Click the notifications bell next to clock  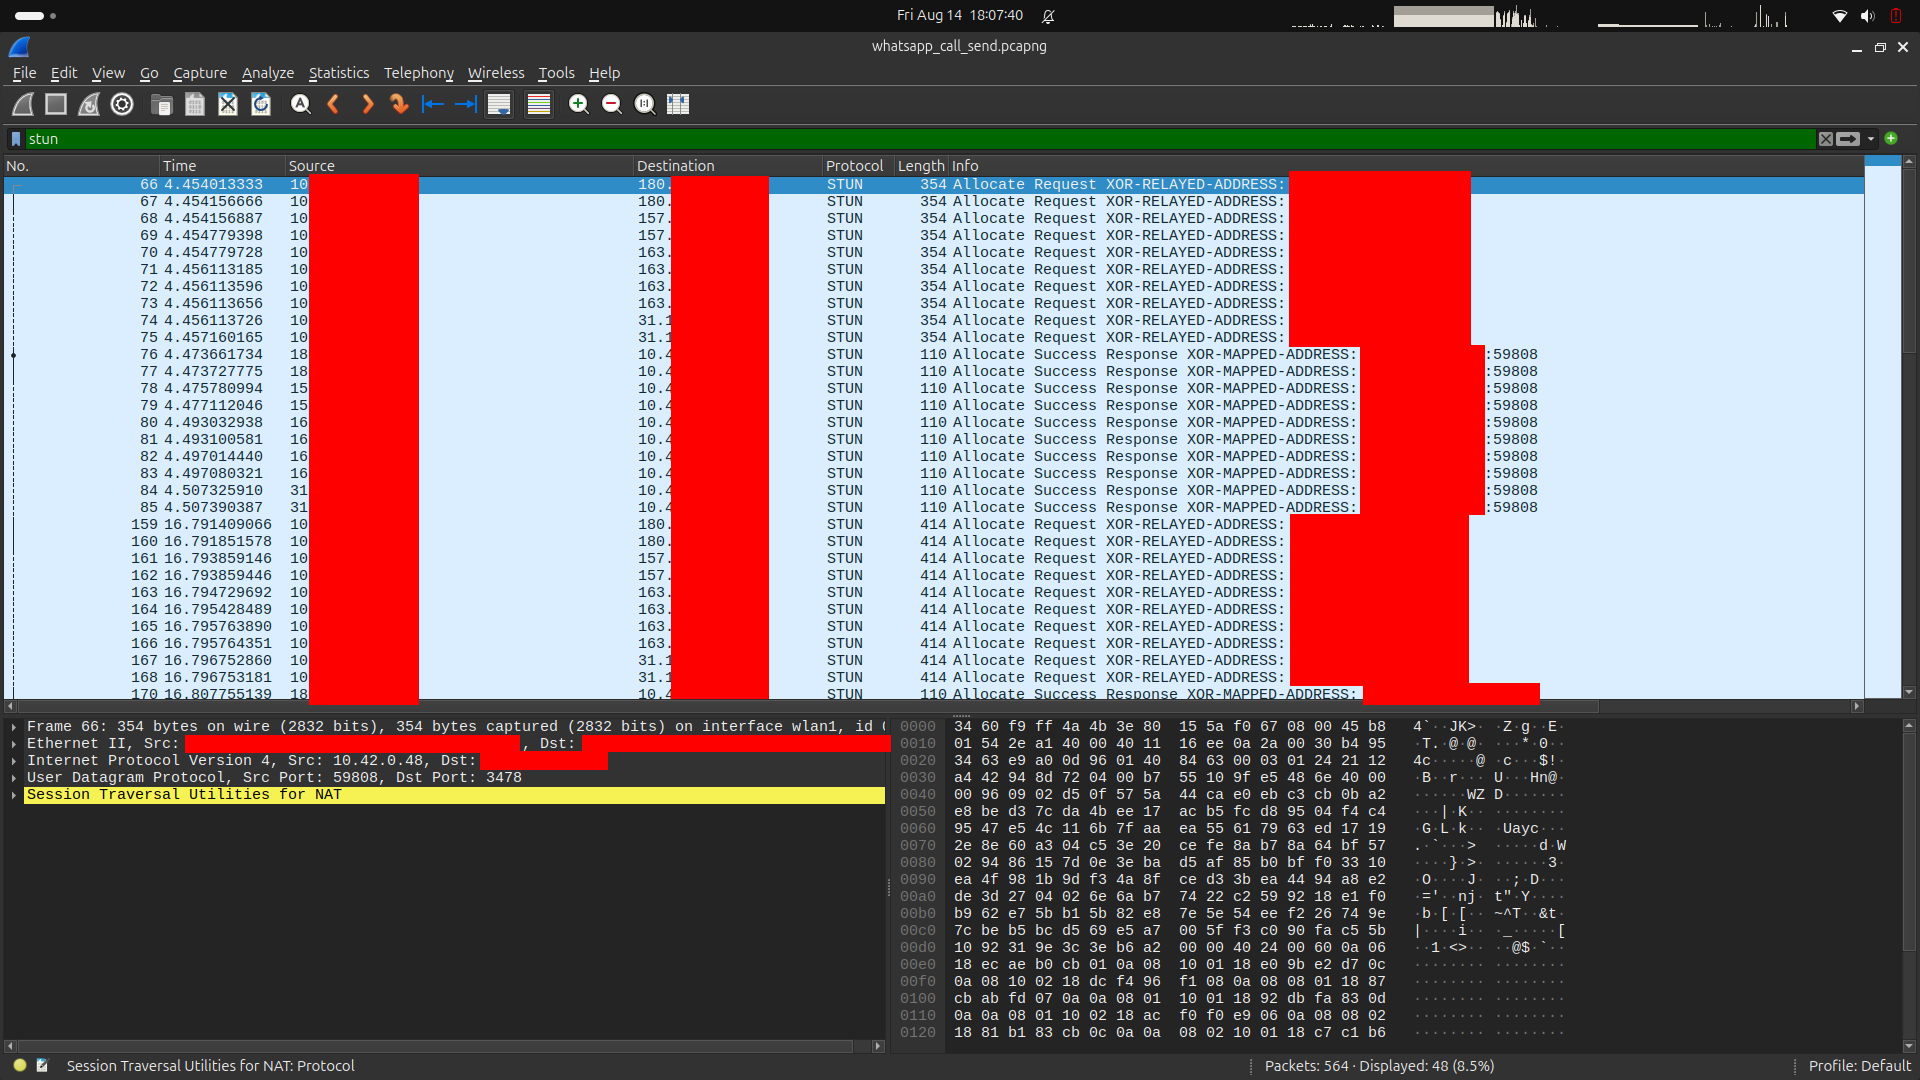pyautogui.click(x=1048, y=16)
